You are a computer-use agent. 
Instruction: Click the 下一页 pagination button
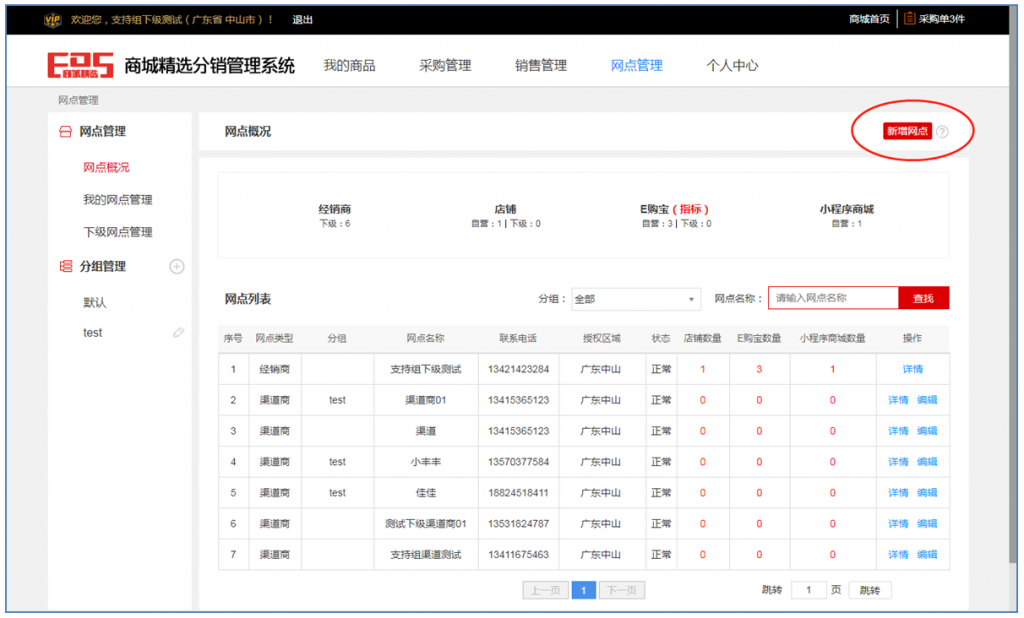[x=622, y=590]
